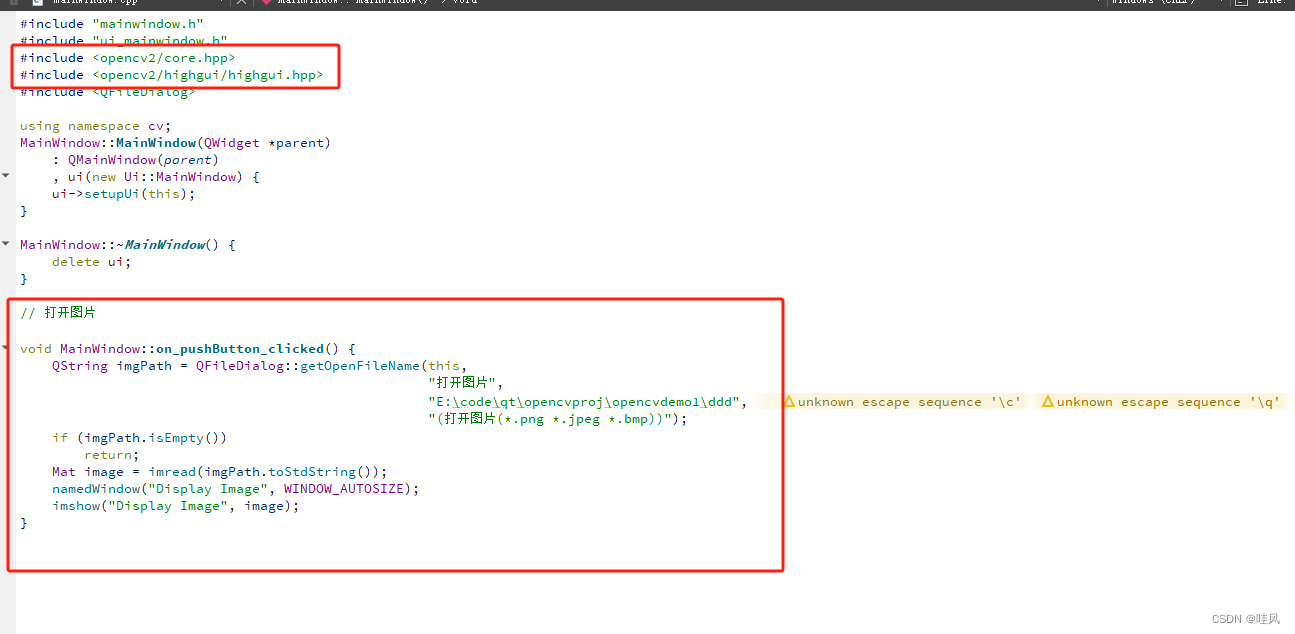Viewport: 1295px width, 634px height.
Task: Click the using namespace cv line
Action: click(96, 126)
